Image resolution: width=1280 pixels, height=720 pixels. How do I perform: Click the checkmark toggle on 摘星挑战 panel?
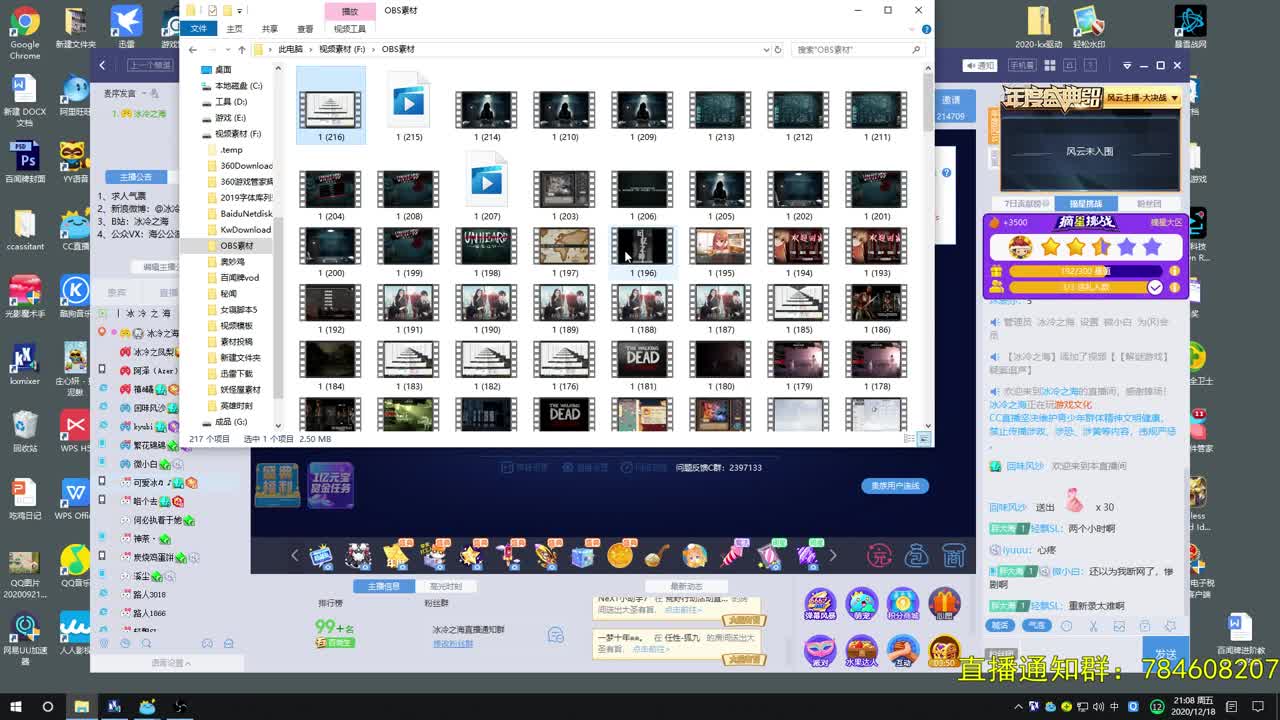click(1155, 288)
